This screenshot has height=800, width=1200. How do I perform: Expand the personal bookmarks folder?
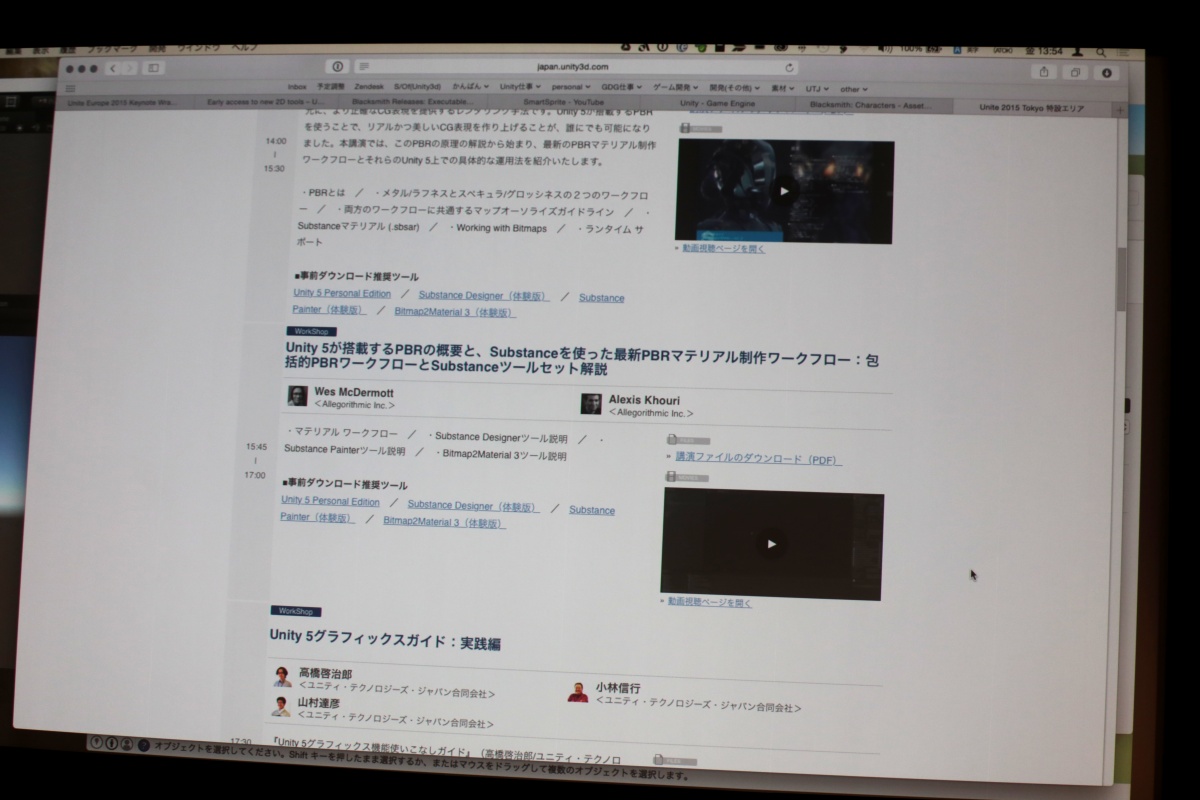click(x=571, y=87)
